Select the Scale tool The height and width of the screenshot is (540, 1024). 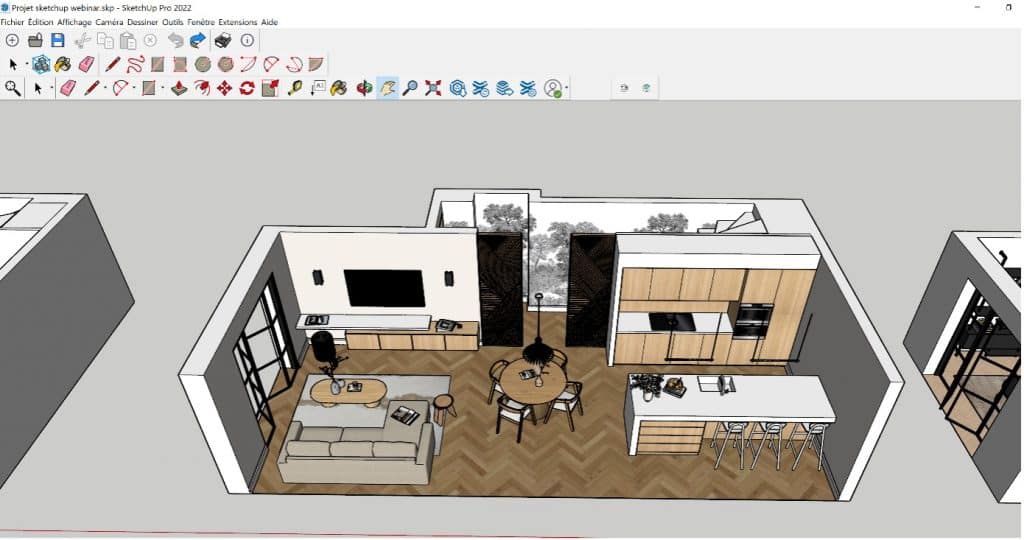pyautogui.click(x=270, y=87)
